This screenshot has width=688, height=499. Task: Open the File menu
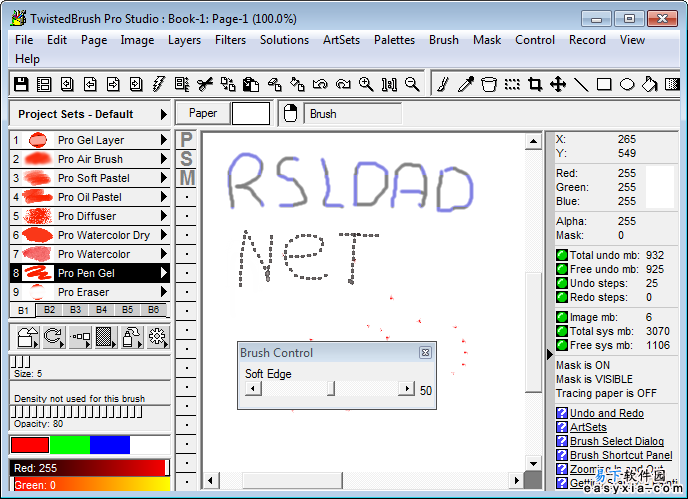[24, 40]
